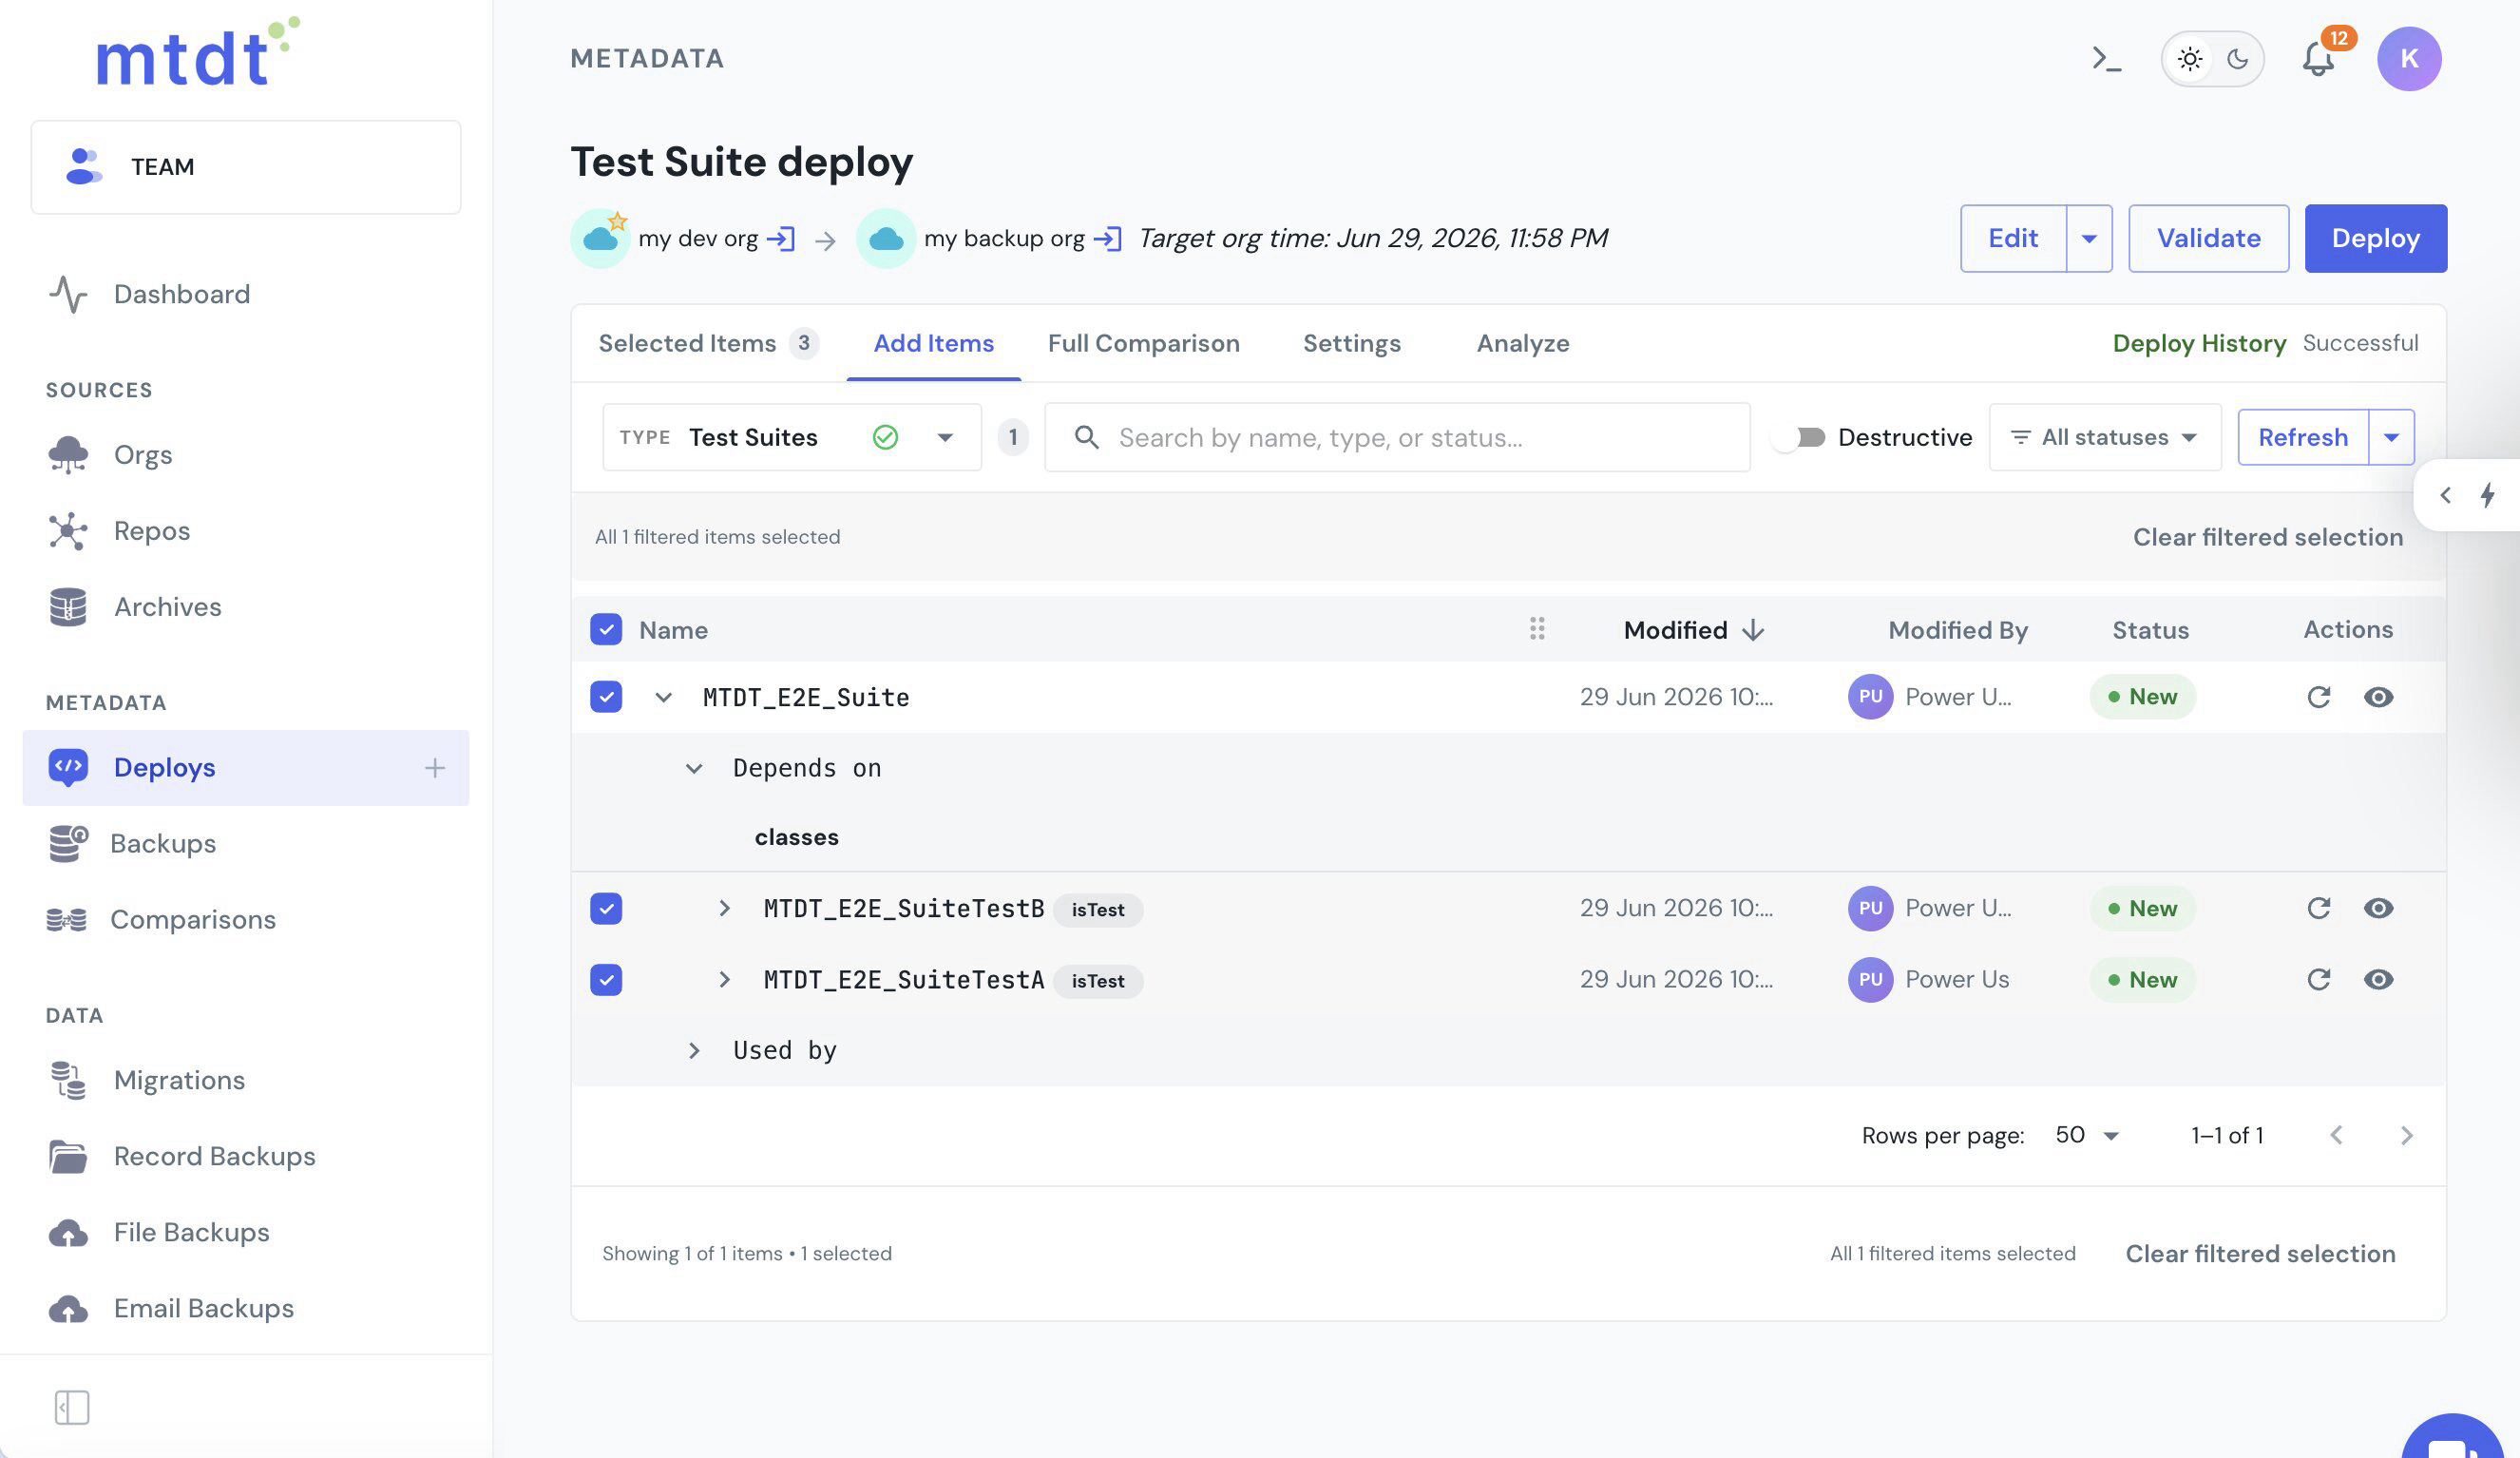Open Archives in the sidebar
Screen dimensions: 2520x1458
246,607
